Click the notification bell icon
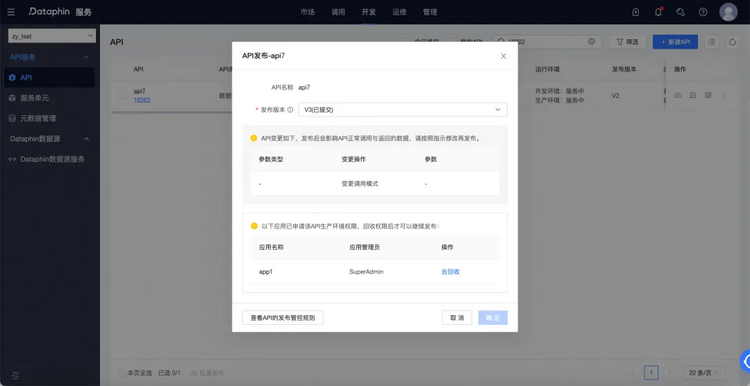 (658, 12)
